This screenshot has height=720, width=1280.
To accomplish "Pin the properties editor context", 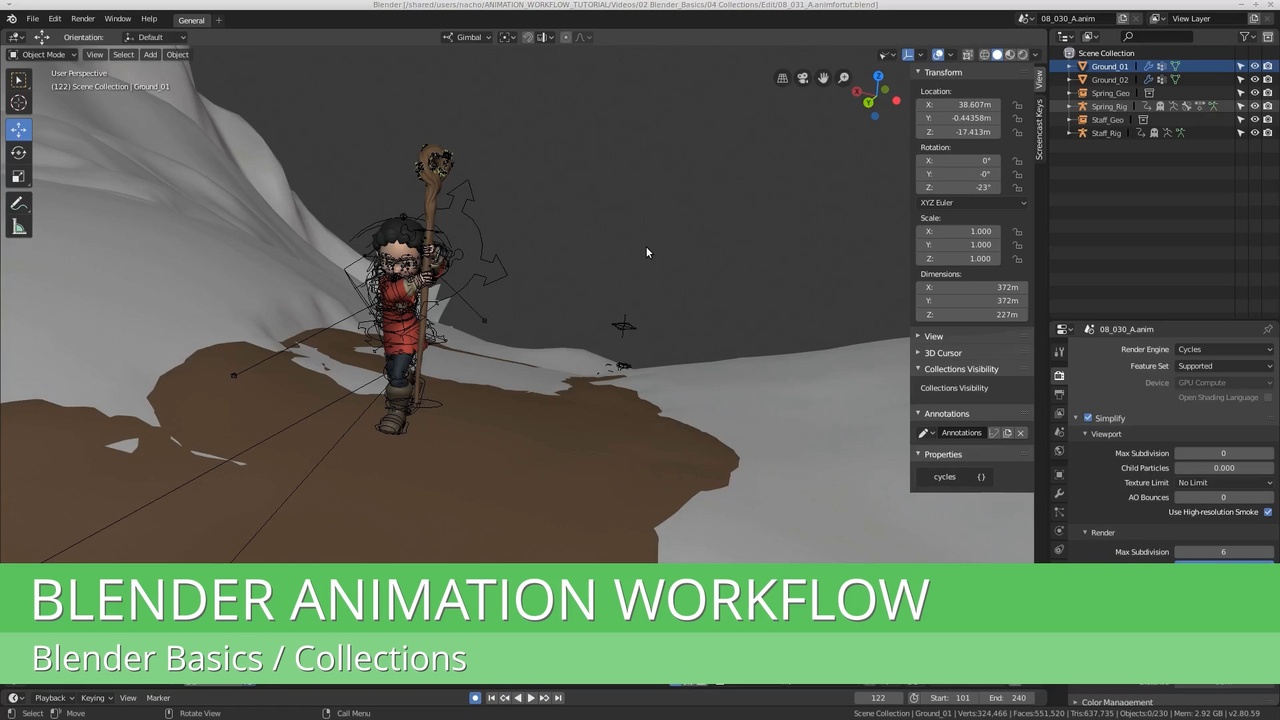I will tap(1268, 329).
